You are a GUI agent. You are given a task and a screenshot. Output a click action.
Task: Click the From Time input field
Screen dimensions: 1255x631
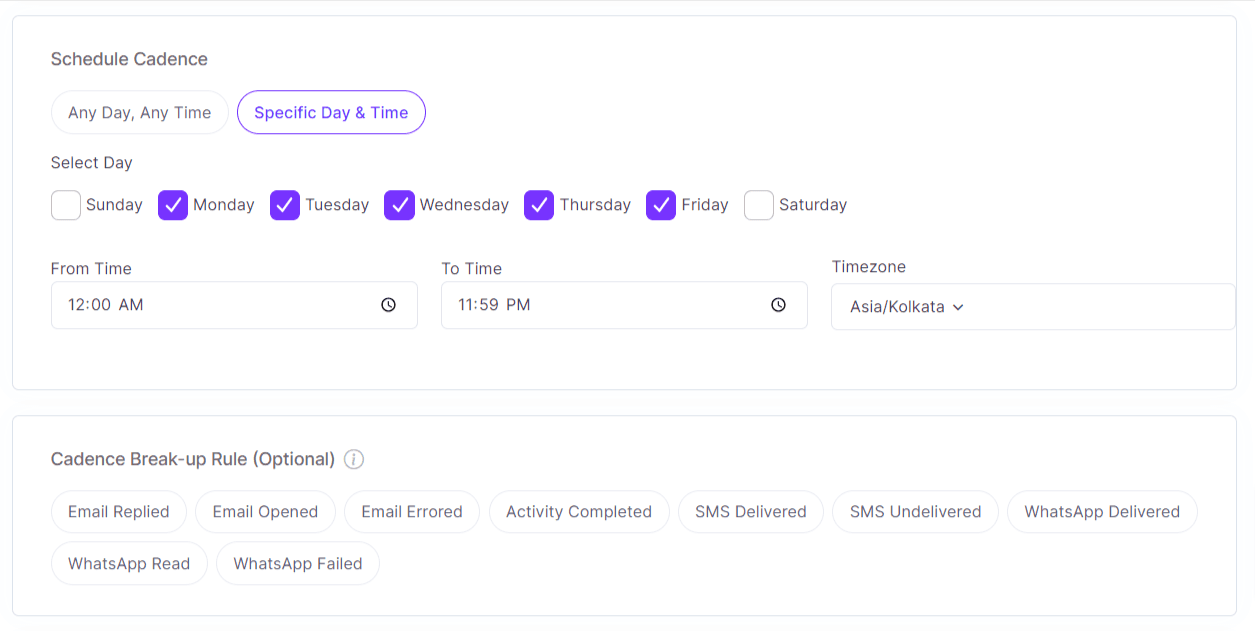click(200, 304)
